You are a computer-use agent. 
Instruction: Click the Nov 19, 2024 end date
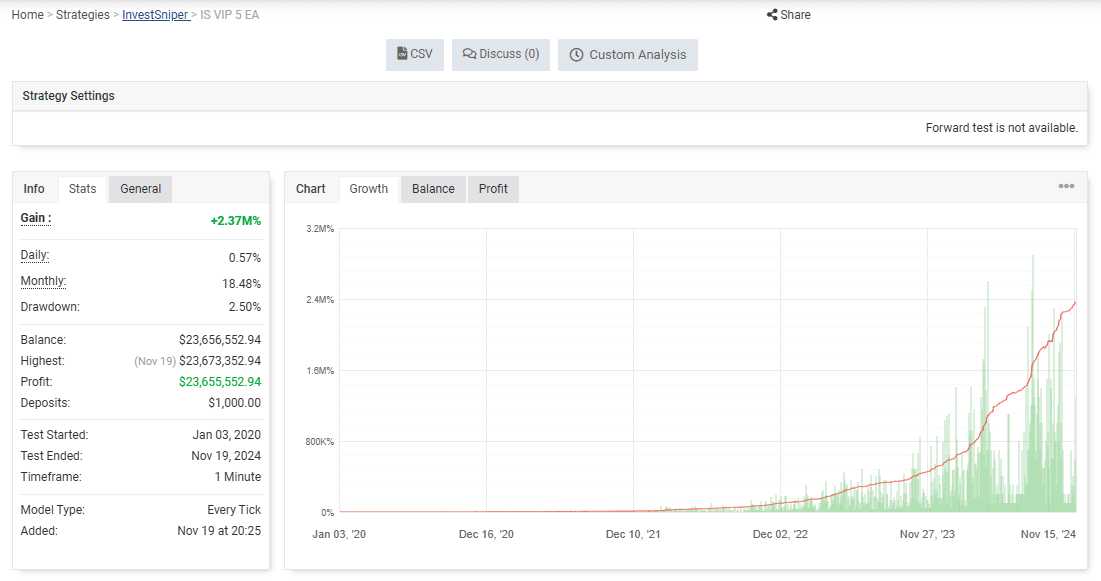pyautogui.click(x=226, y=456)
